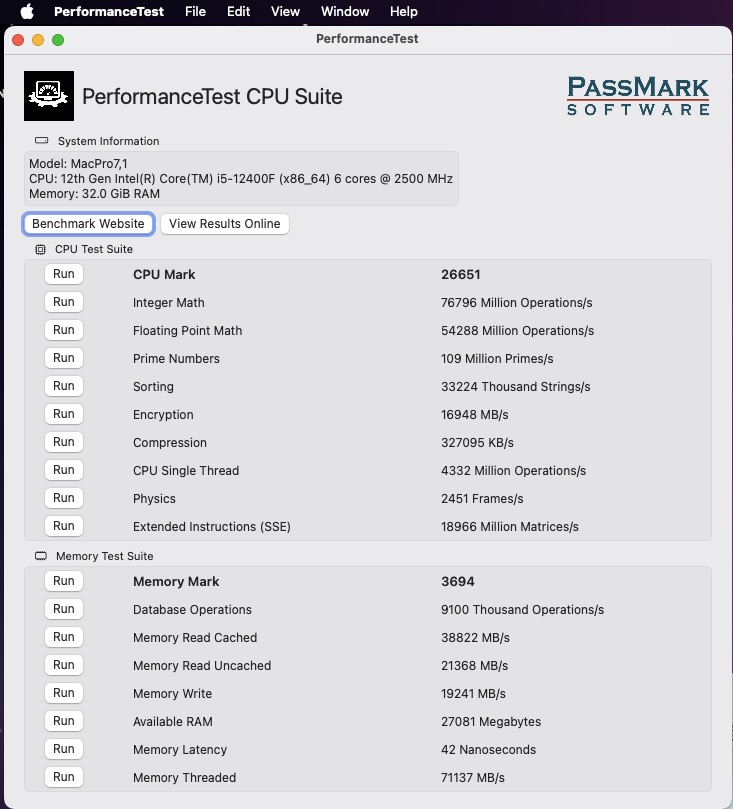Open the View menu
This screenshot has height=809, width=733.
pos(285,12)
